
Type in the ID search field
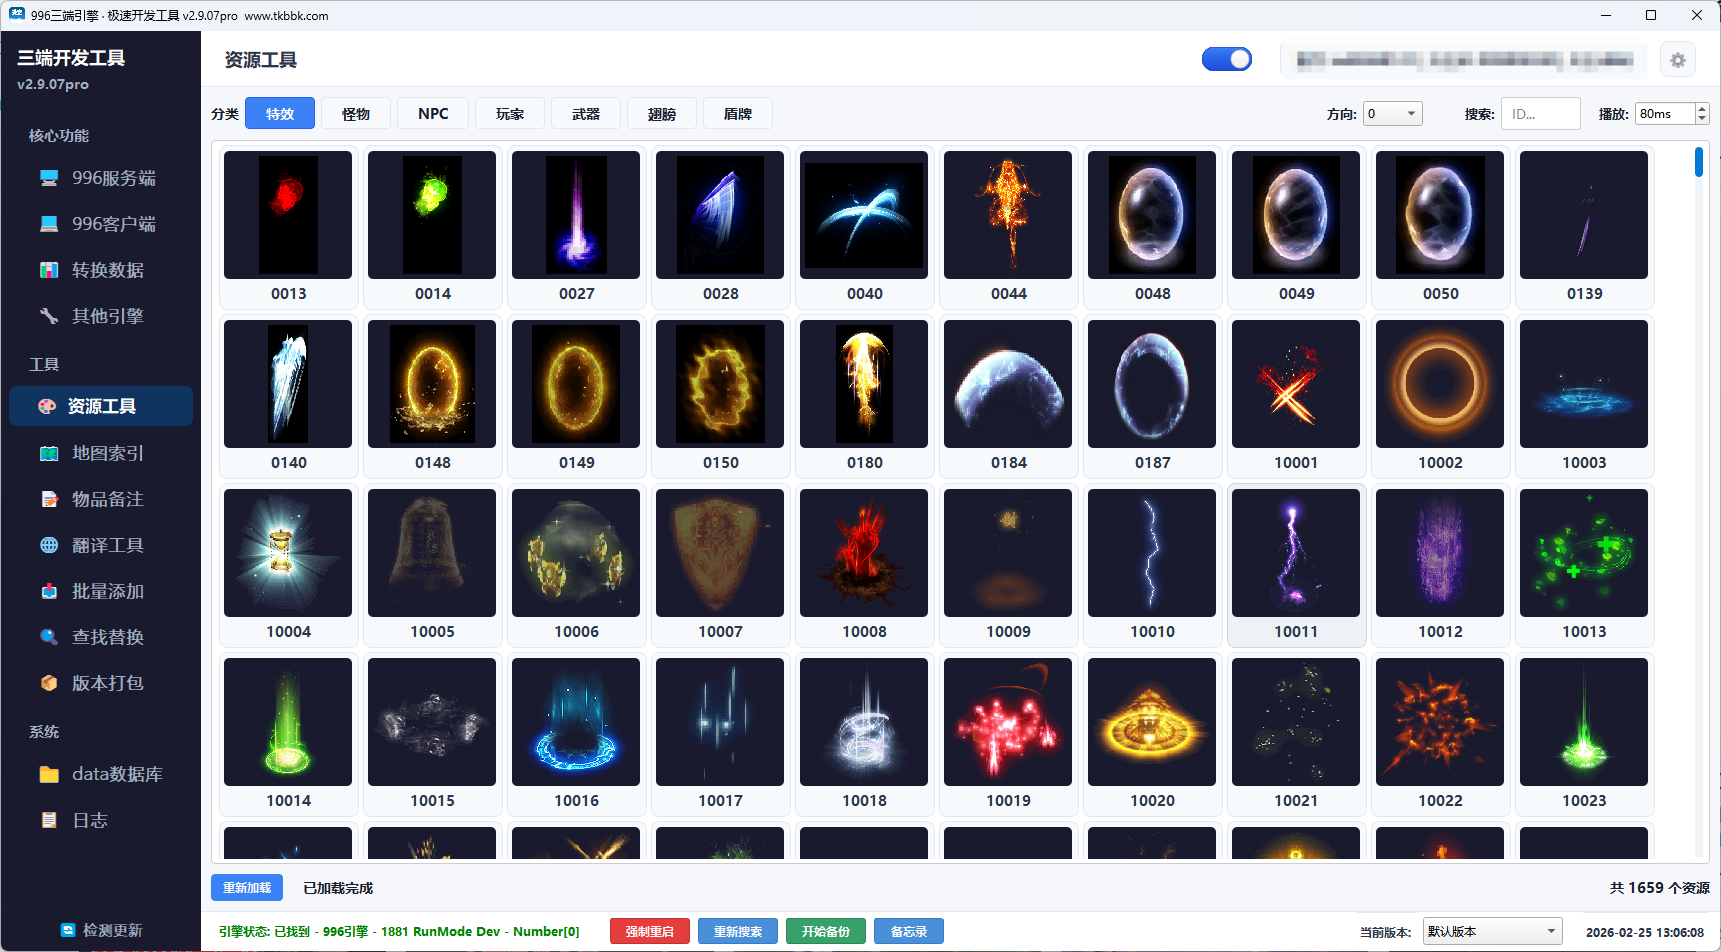tap(1540, 113)
